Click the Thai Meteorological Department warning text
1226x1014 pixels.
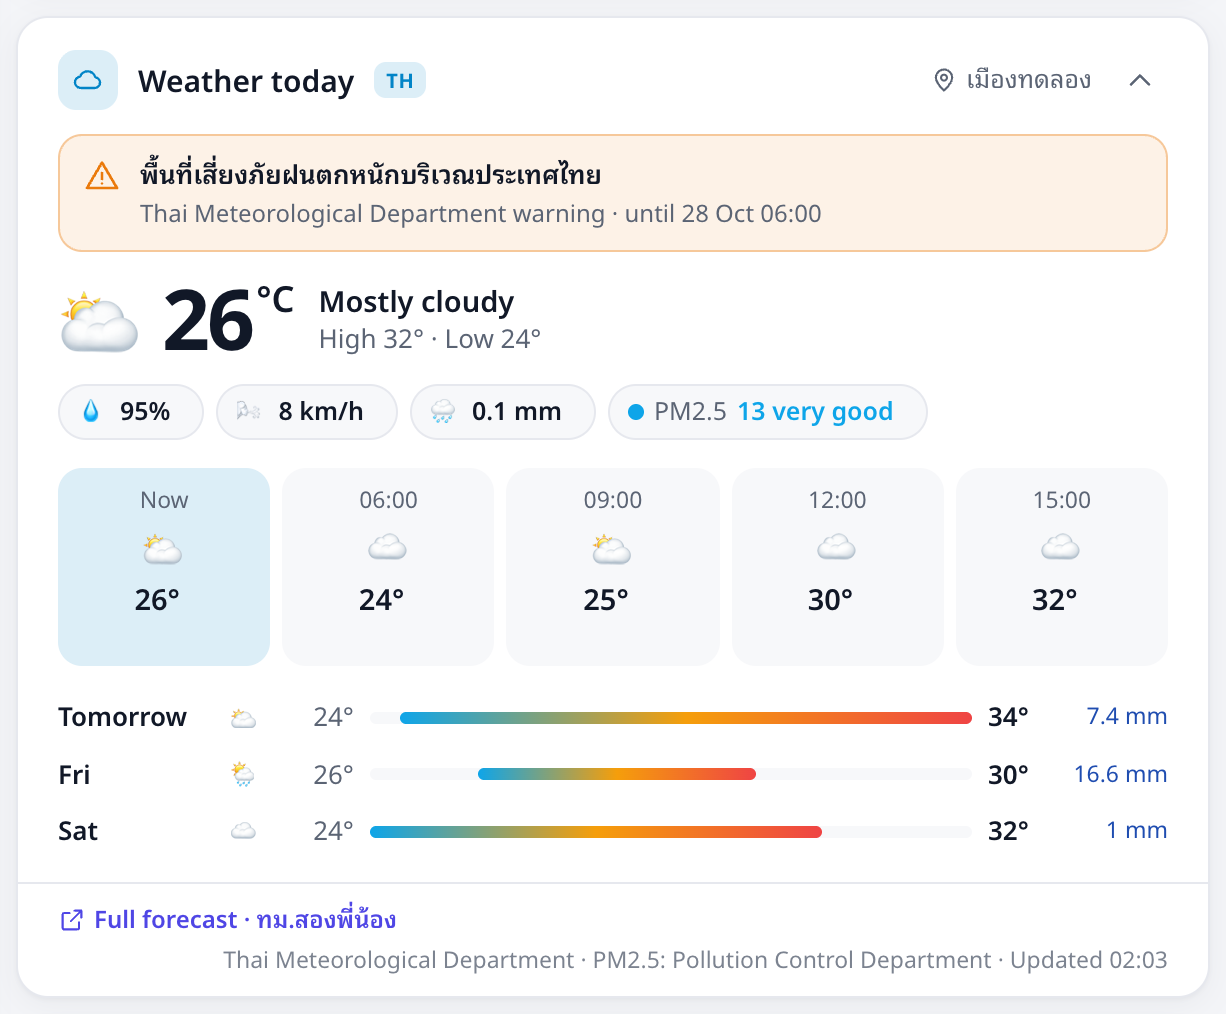pos(480,214)
